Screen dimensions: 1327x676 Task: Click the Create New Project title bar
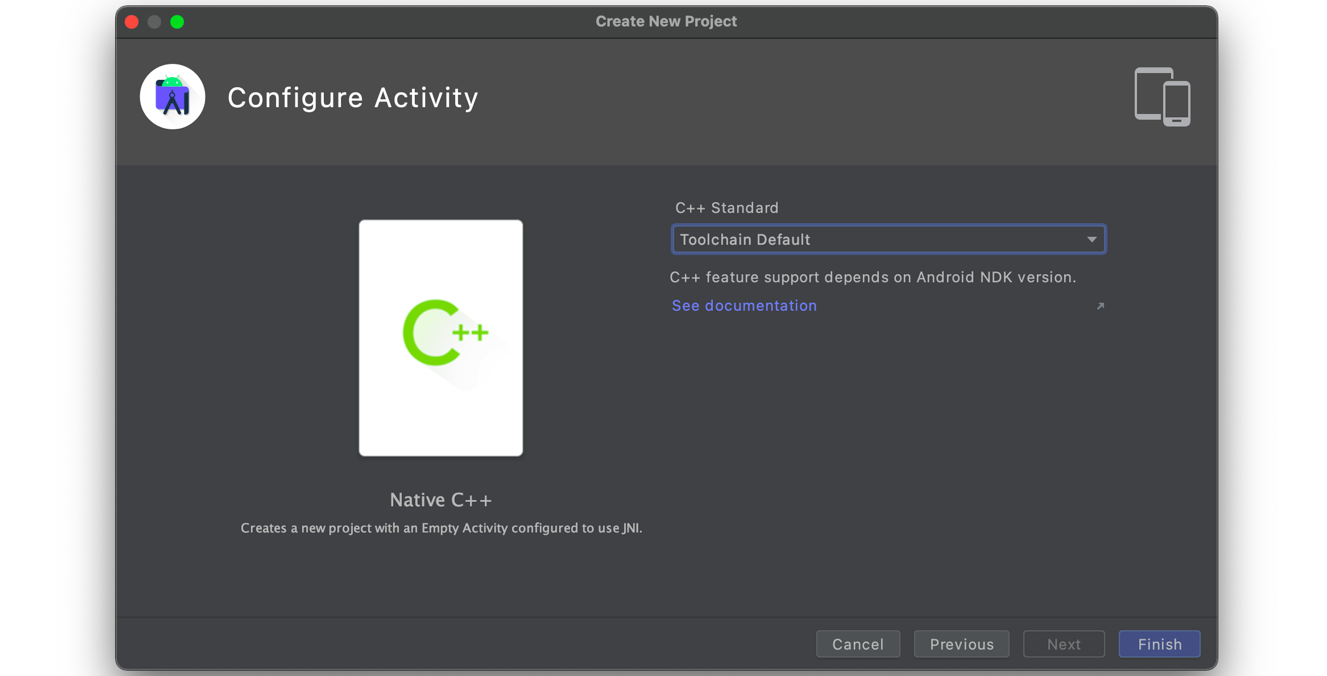click(x=666, y=22)
